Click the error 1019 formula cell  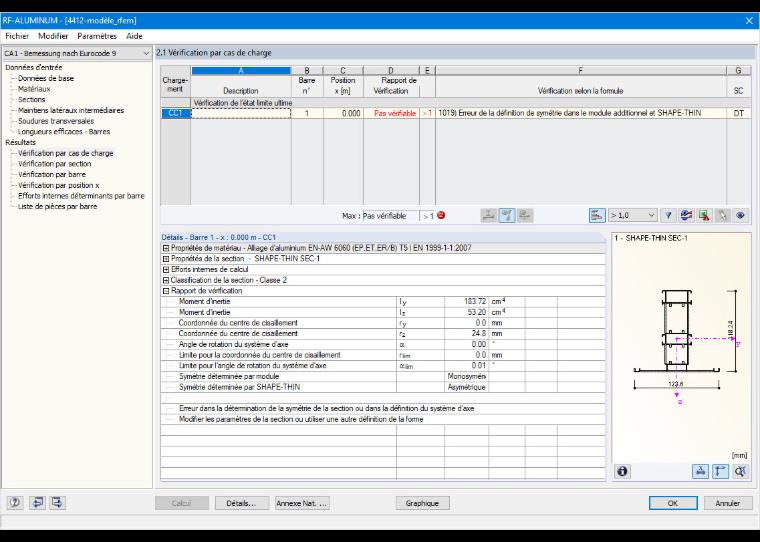coord(581,113)
